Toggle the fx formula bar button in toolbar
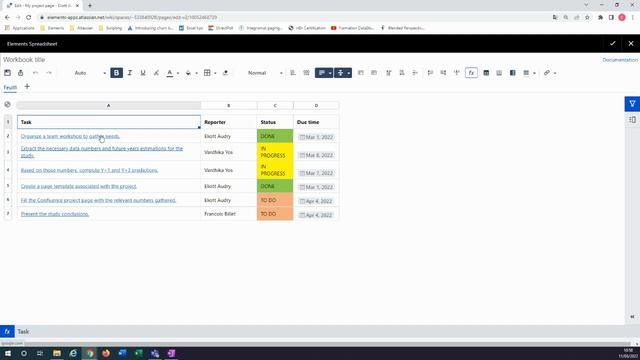 (471, 73)
